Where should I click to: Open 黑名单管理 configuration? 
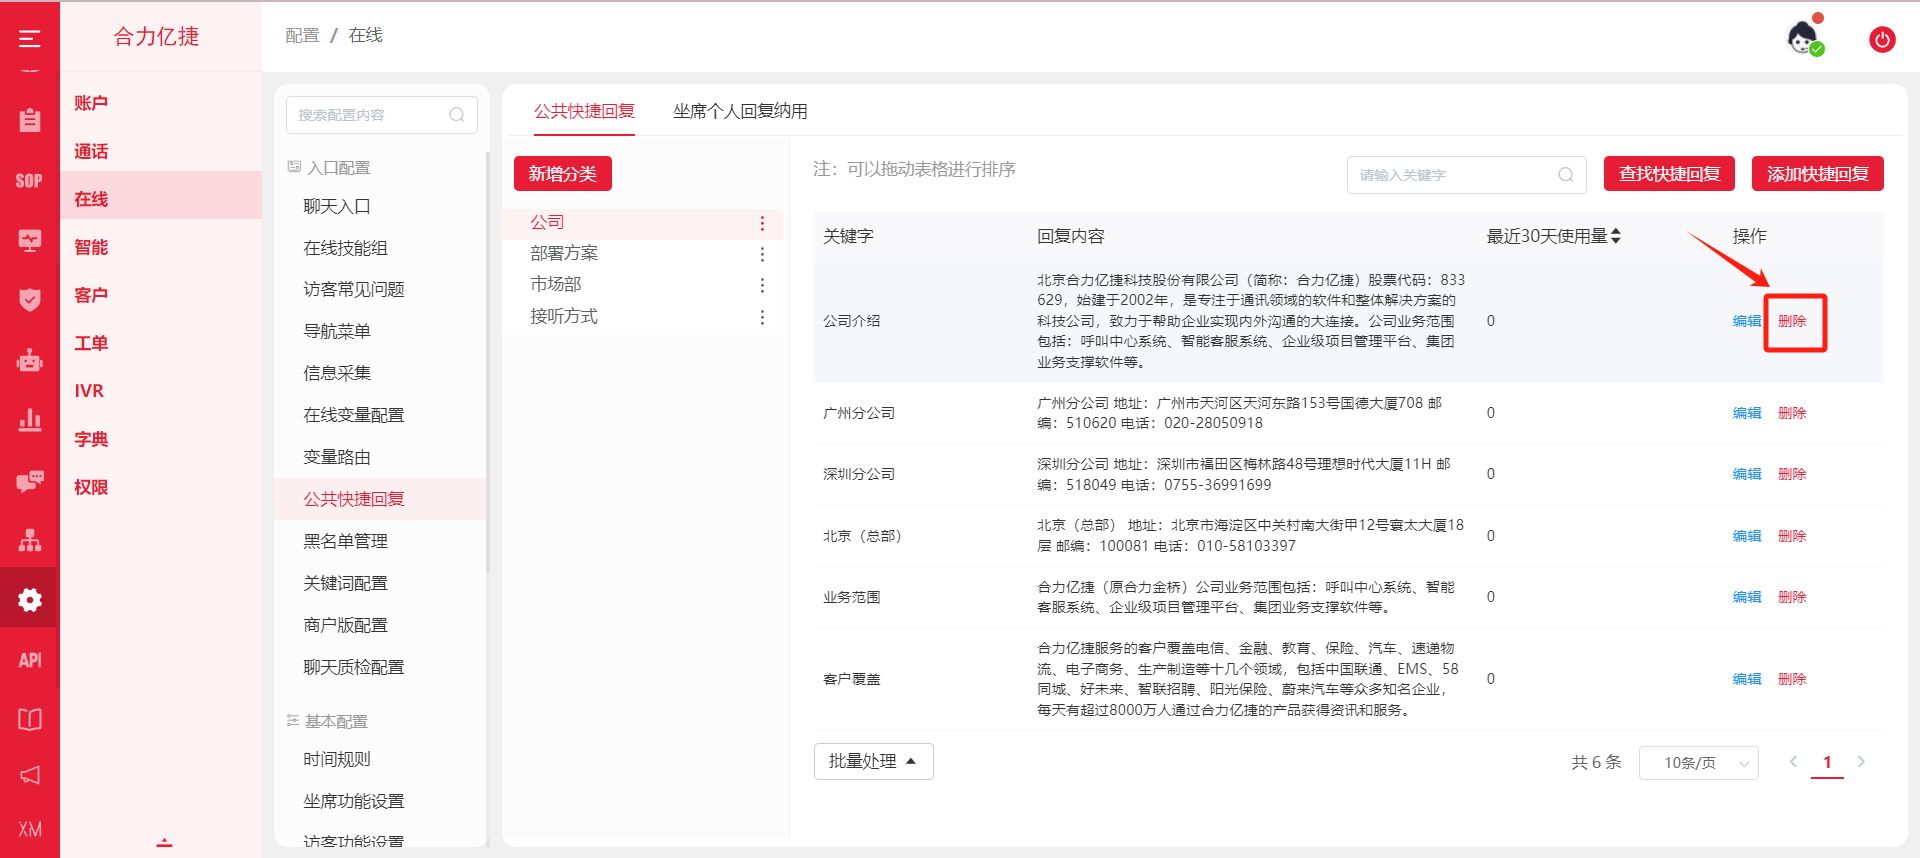tap(345, 541)
